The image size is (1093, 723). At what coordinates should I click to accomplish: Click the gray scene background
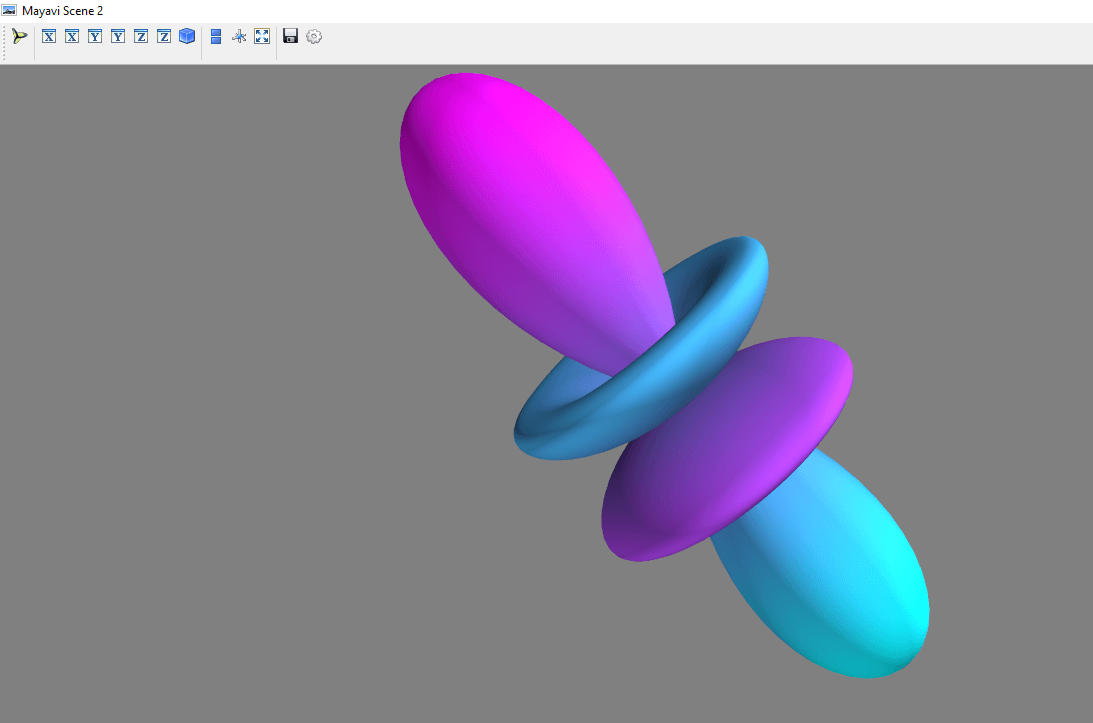point(200,400)
